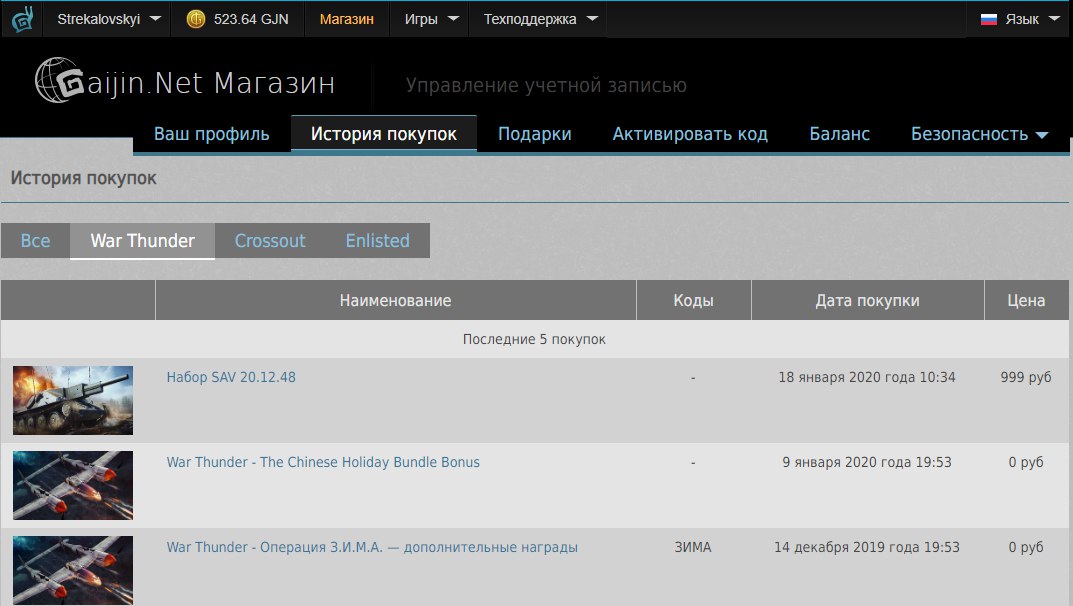This screenshot has height=606, width=1073.
Task: Expand the Игры menu
Action: [x=430, y=19]
